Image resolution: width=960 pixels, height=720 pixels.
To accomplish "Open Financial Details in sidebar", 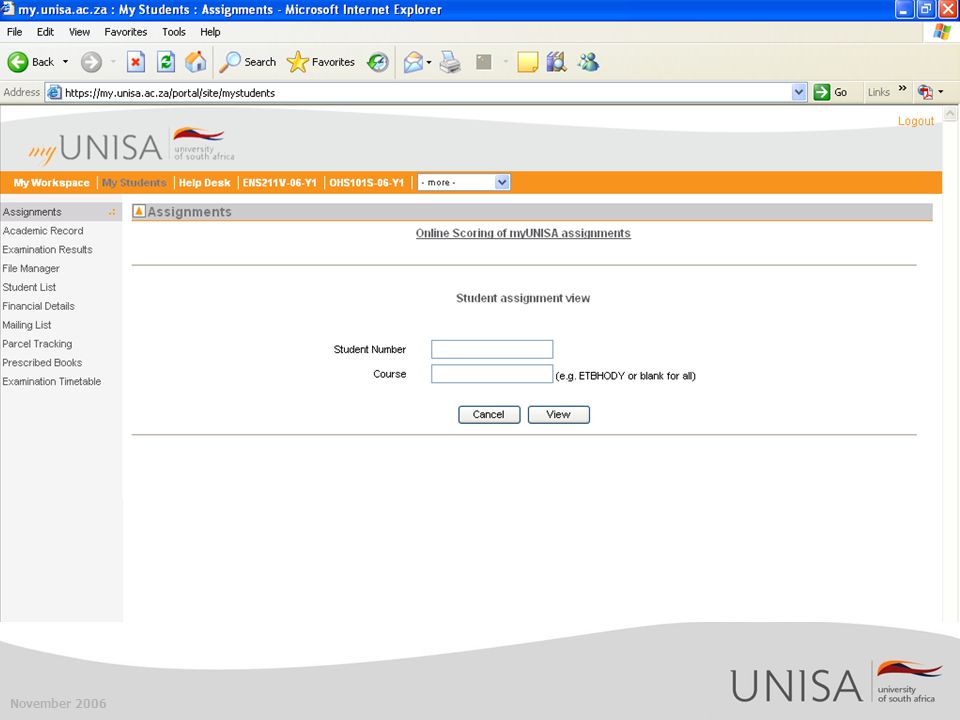I will pyautogui.click(x=38, y=306).
